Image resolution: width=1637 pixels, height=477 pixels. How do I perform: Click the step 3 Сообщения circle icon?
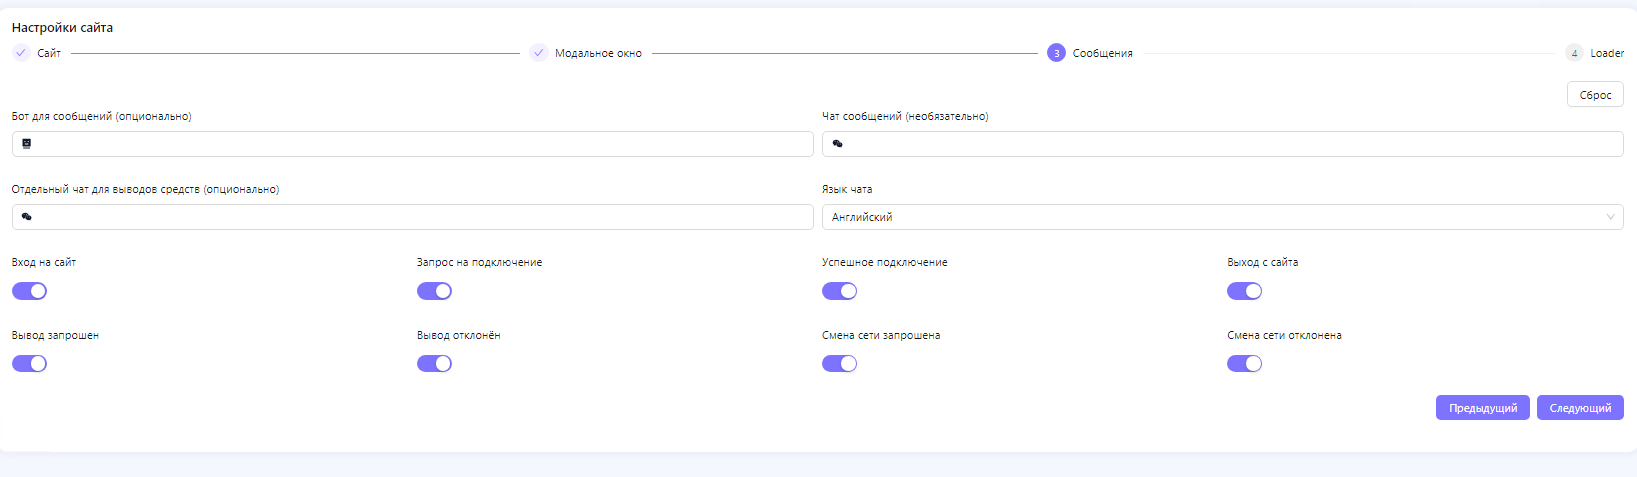1056,53
